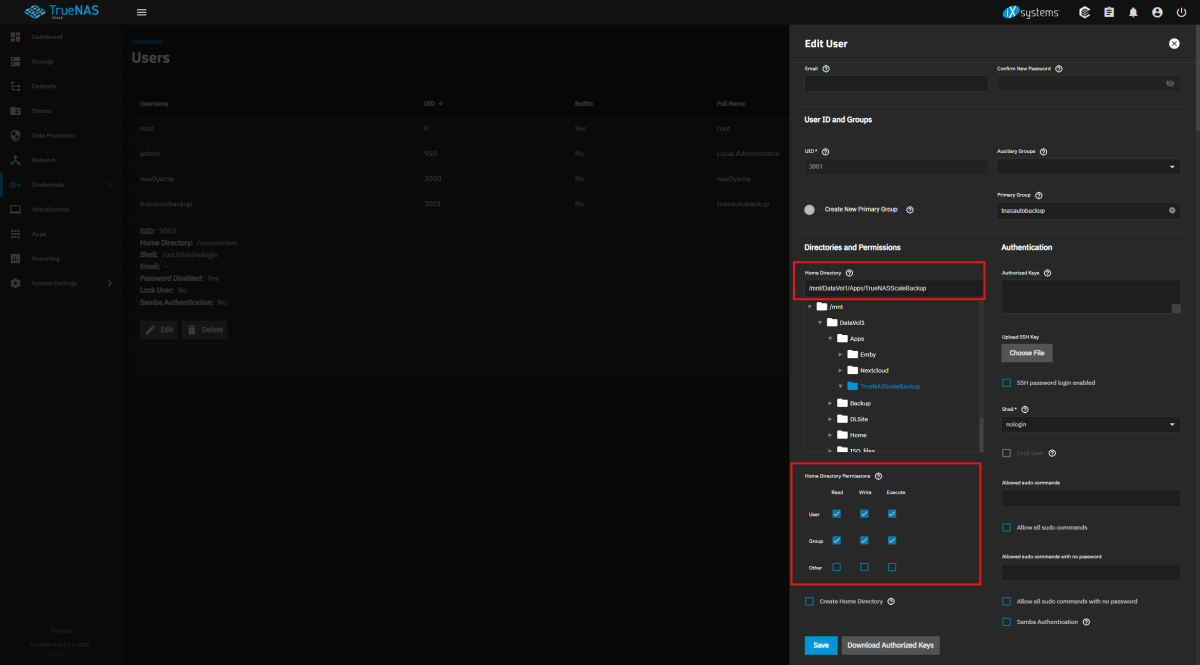Click the Delete user button
The width and height of the screenshot is (1200, 665).
[204, 329]
